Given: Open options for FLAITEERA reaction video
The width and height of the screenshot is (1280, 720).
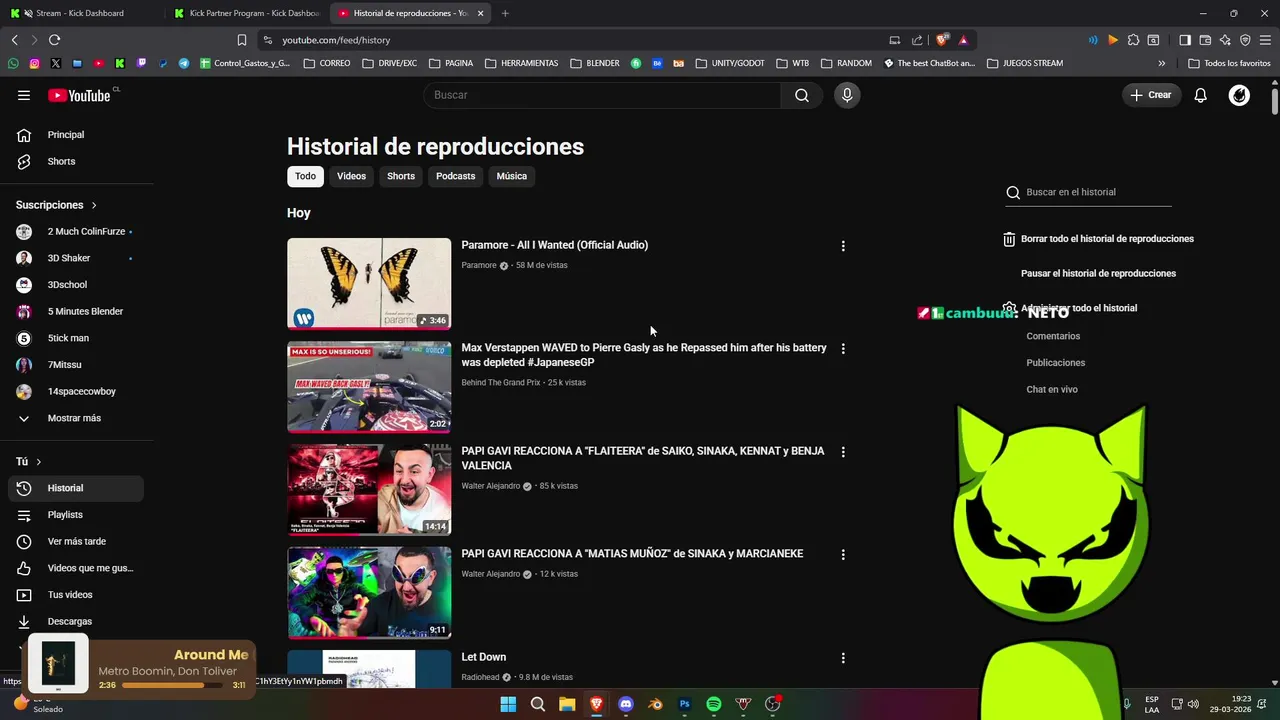Looking at the screenshot, I should point(843,452).
